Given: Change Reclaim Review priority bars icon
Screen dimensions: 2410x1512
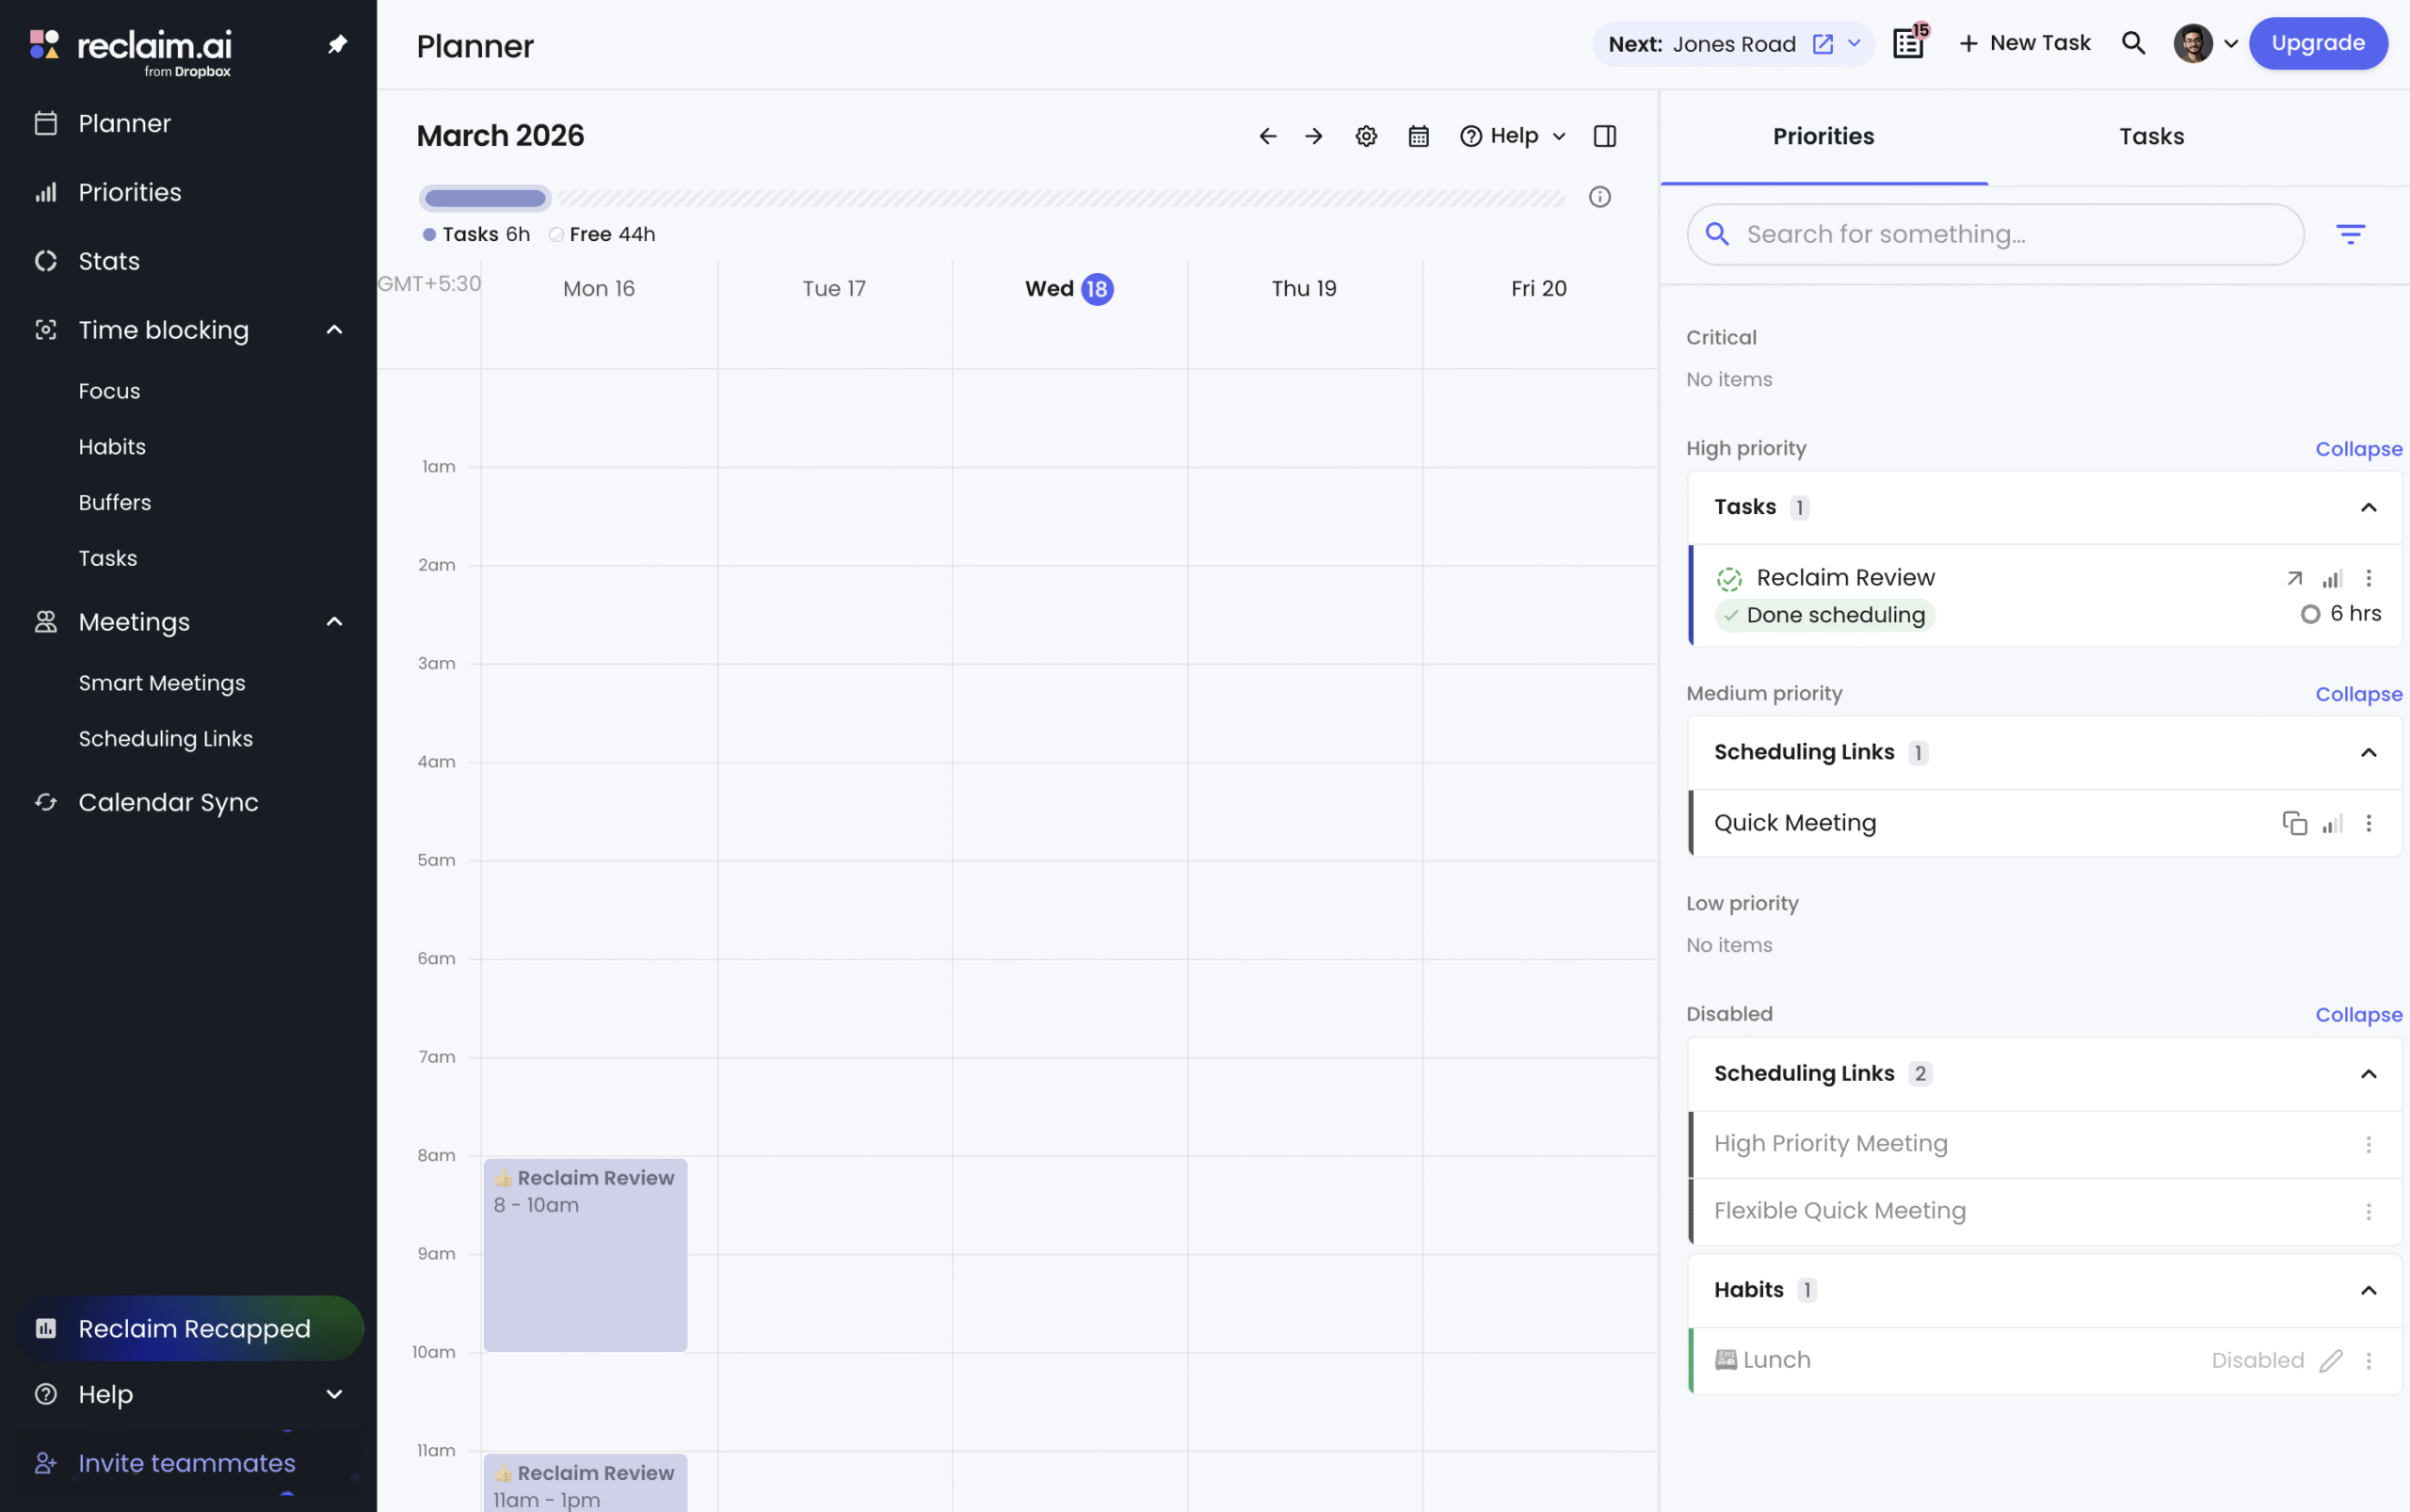Looking at the screenshot, I should [2332, 578].
